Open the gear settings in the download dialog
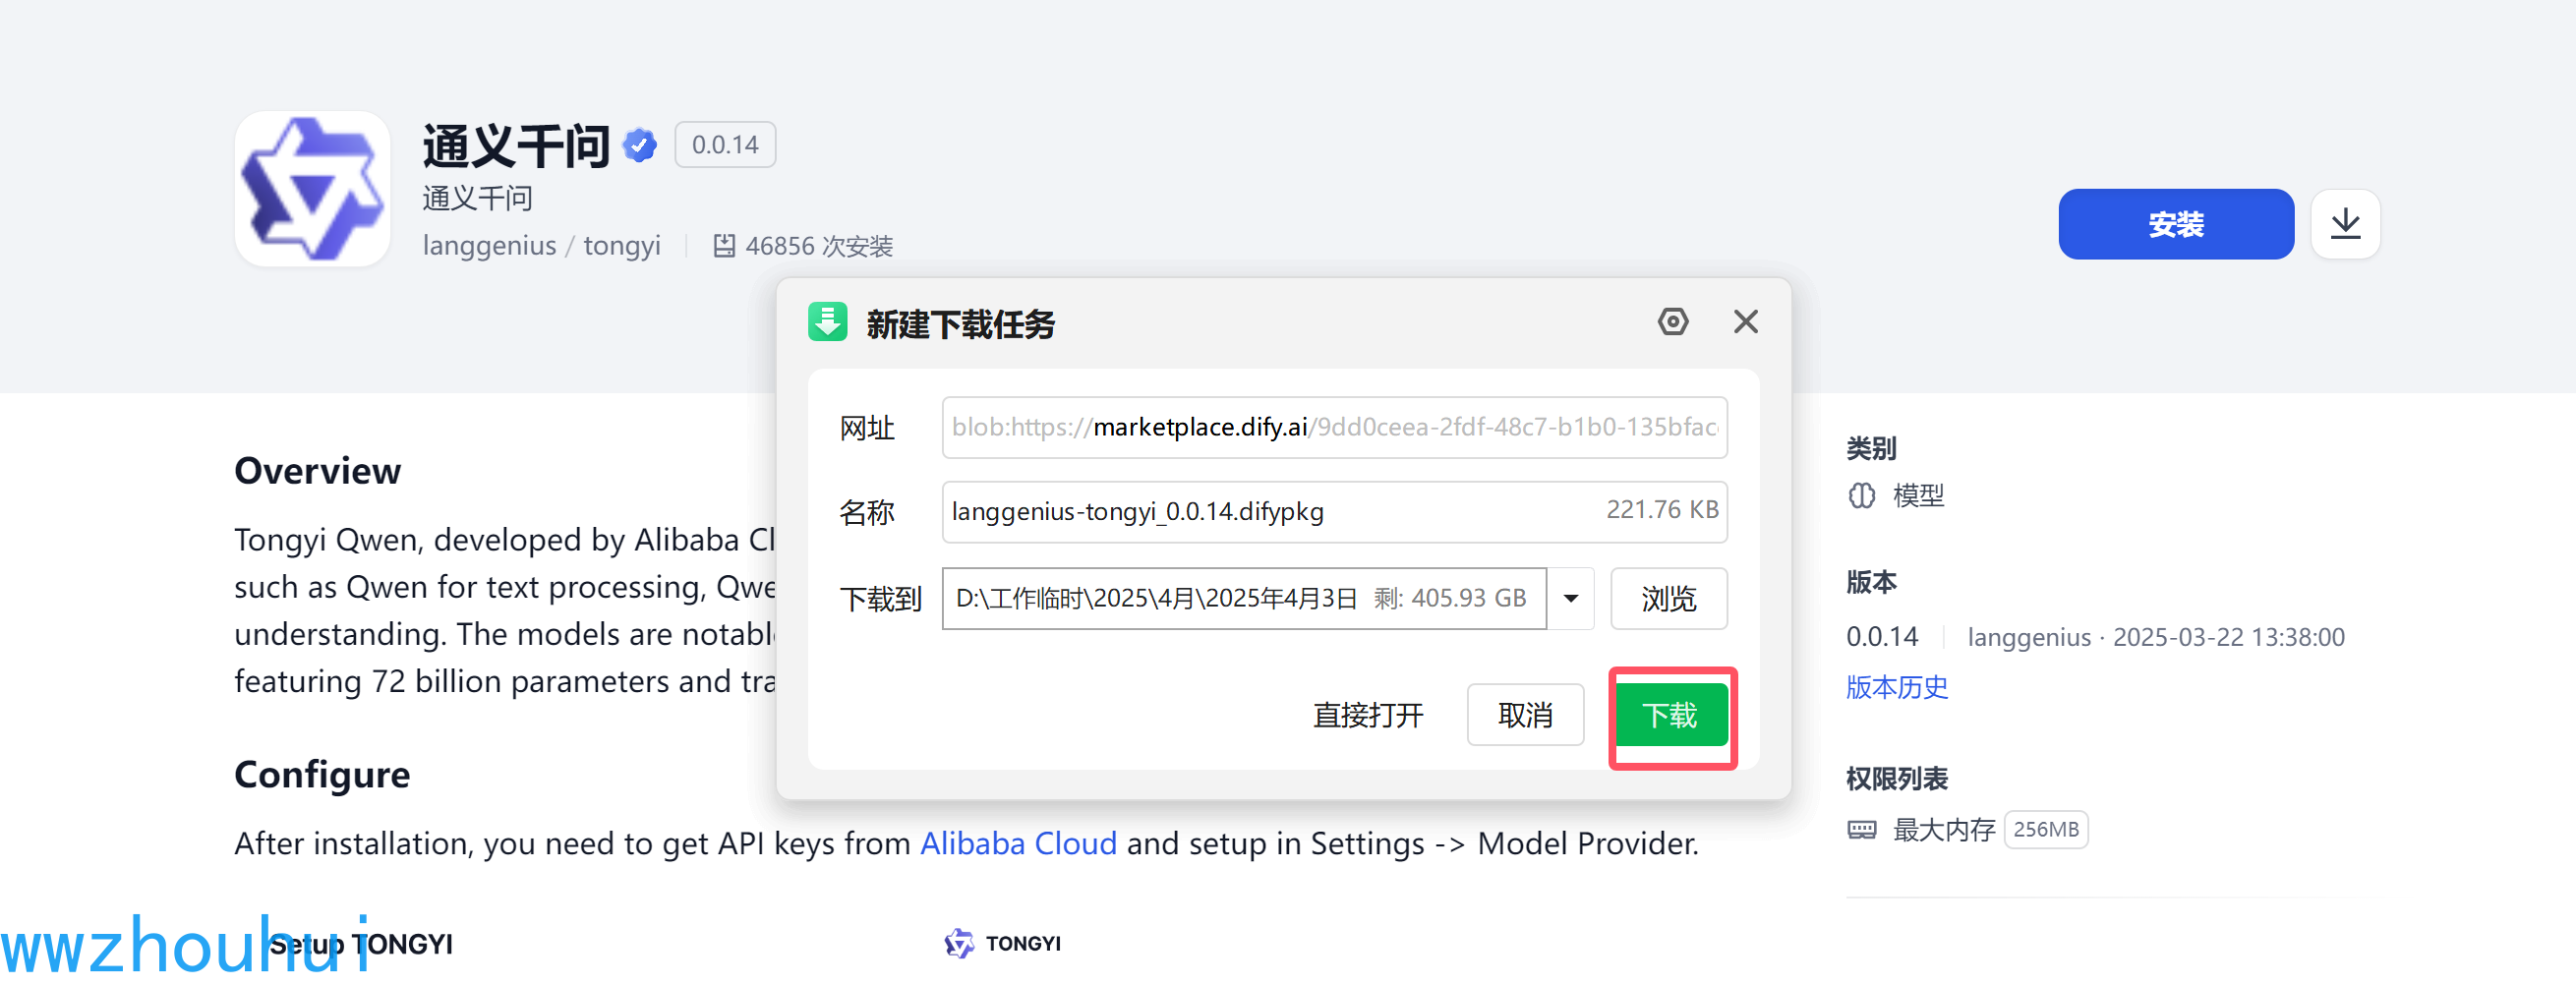This screenshot has width=2576, height=985. (x=1673, y=321)
